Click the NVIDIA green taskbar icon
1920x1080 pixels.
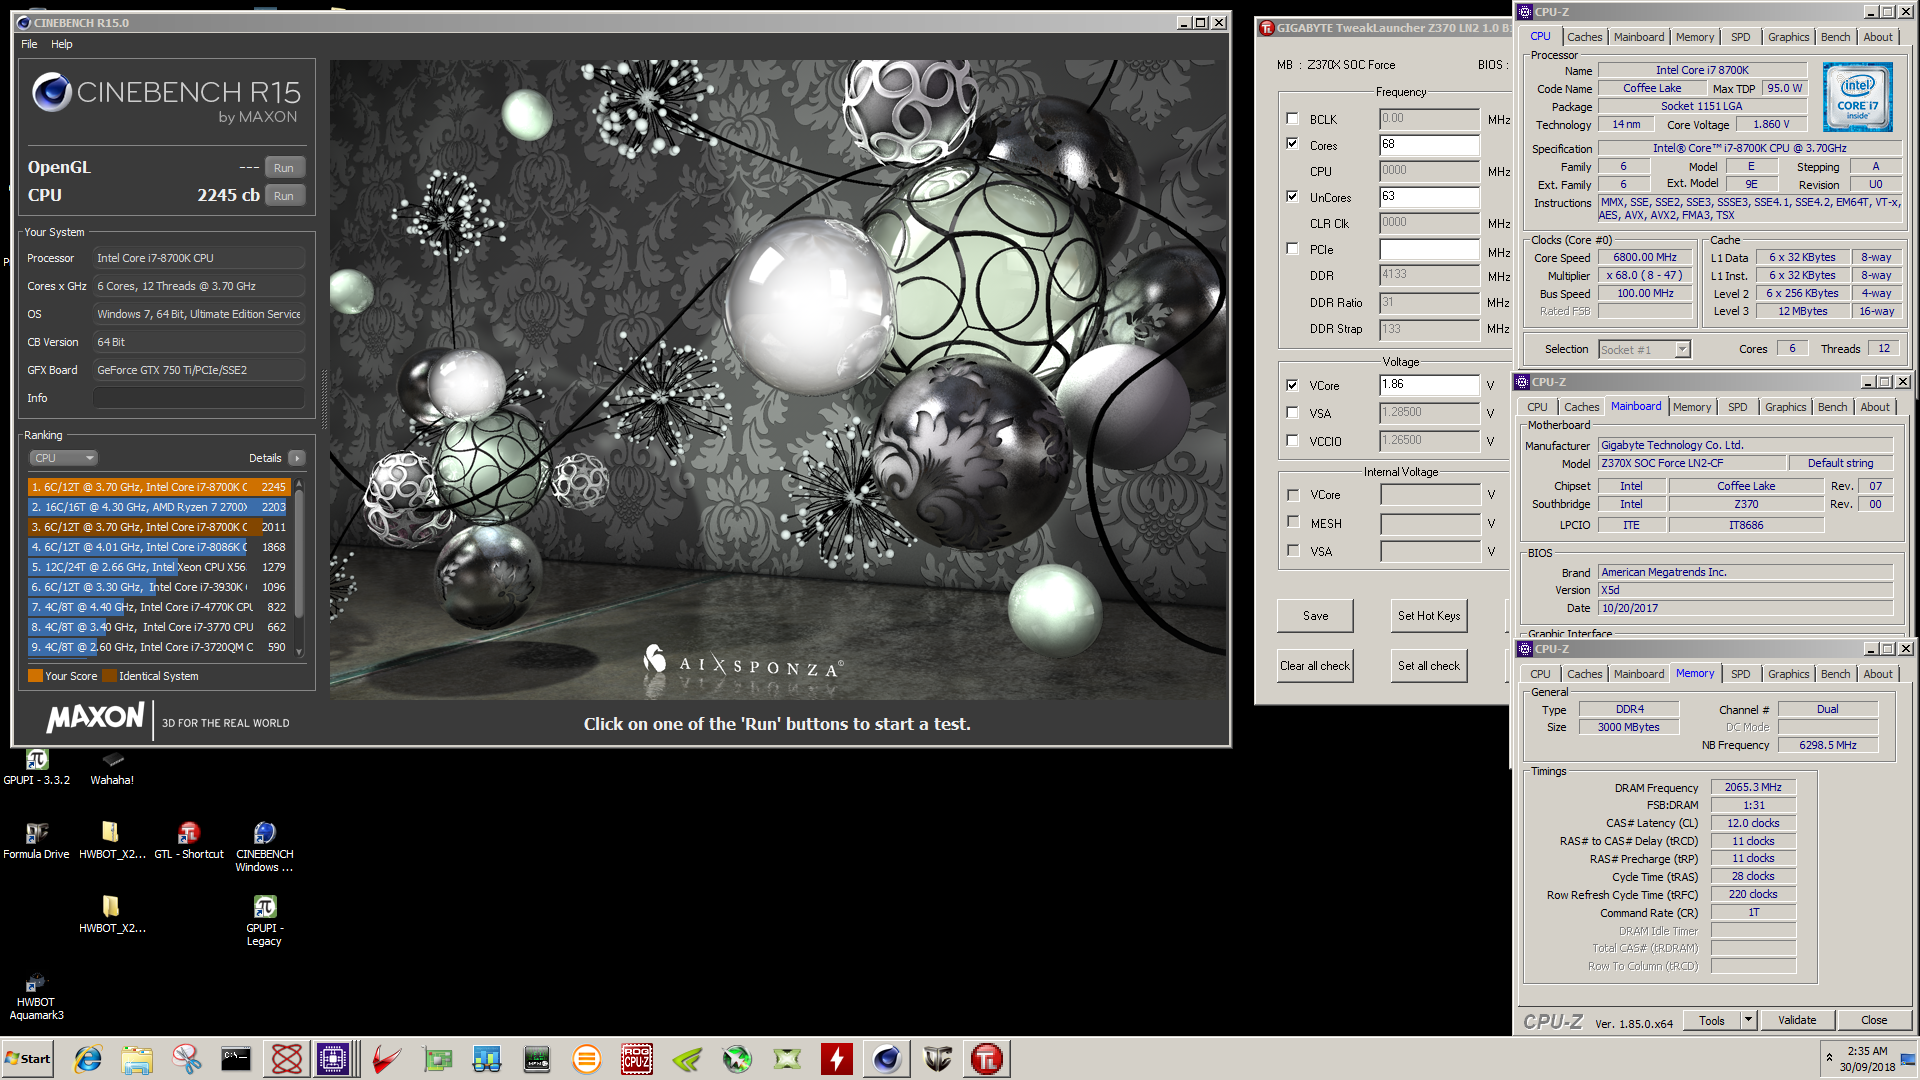point(687,1059)
